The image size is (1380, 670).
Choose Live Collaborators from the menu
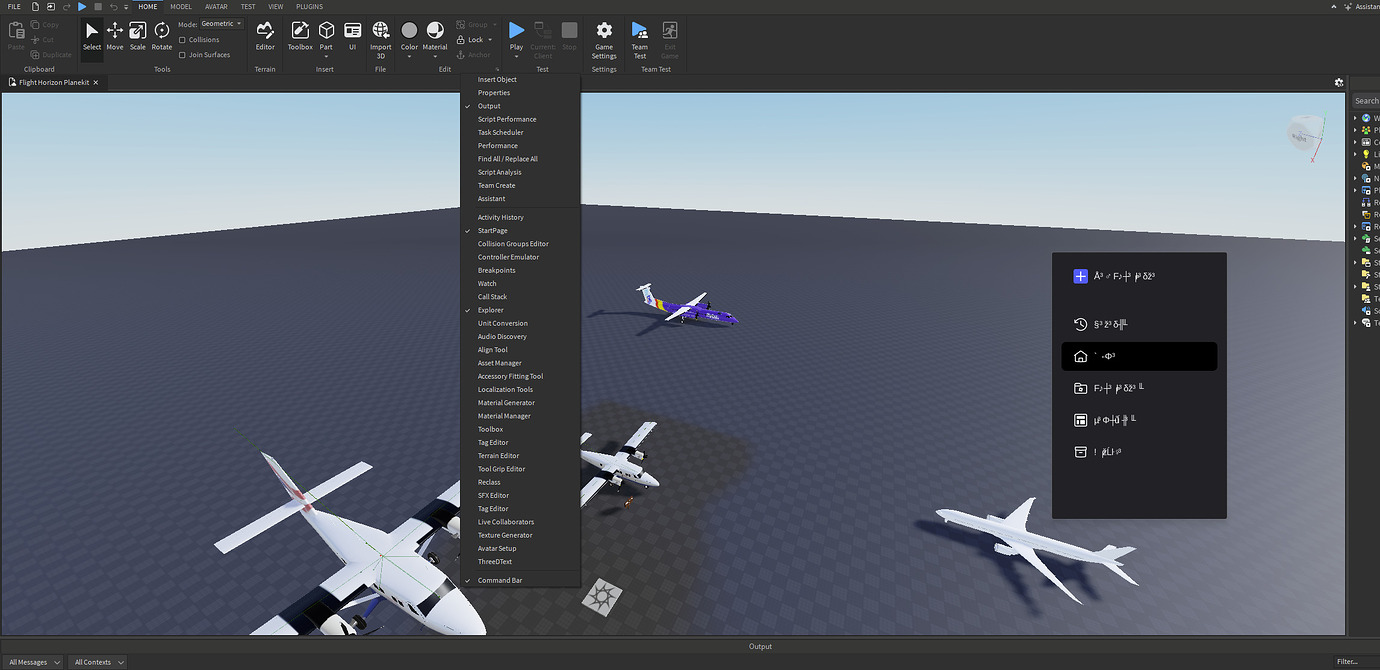pyautogui.click(x=520, y=522)
